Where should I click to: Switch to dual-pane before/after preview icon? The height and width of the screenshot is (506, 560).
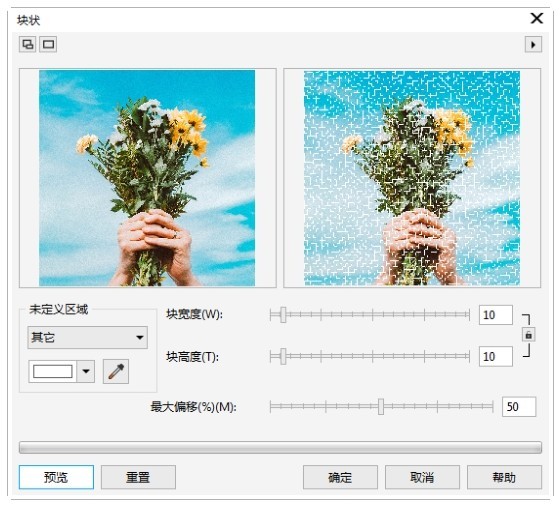(28, 45)
